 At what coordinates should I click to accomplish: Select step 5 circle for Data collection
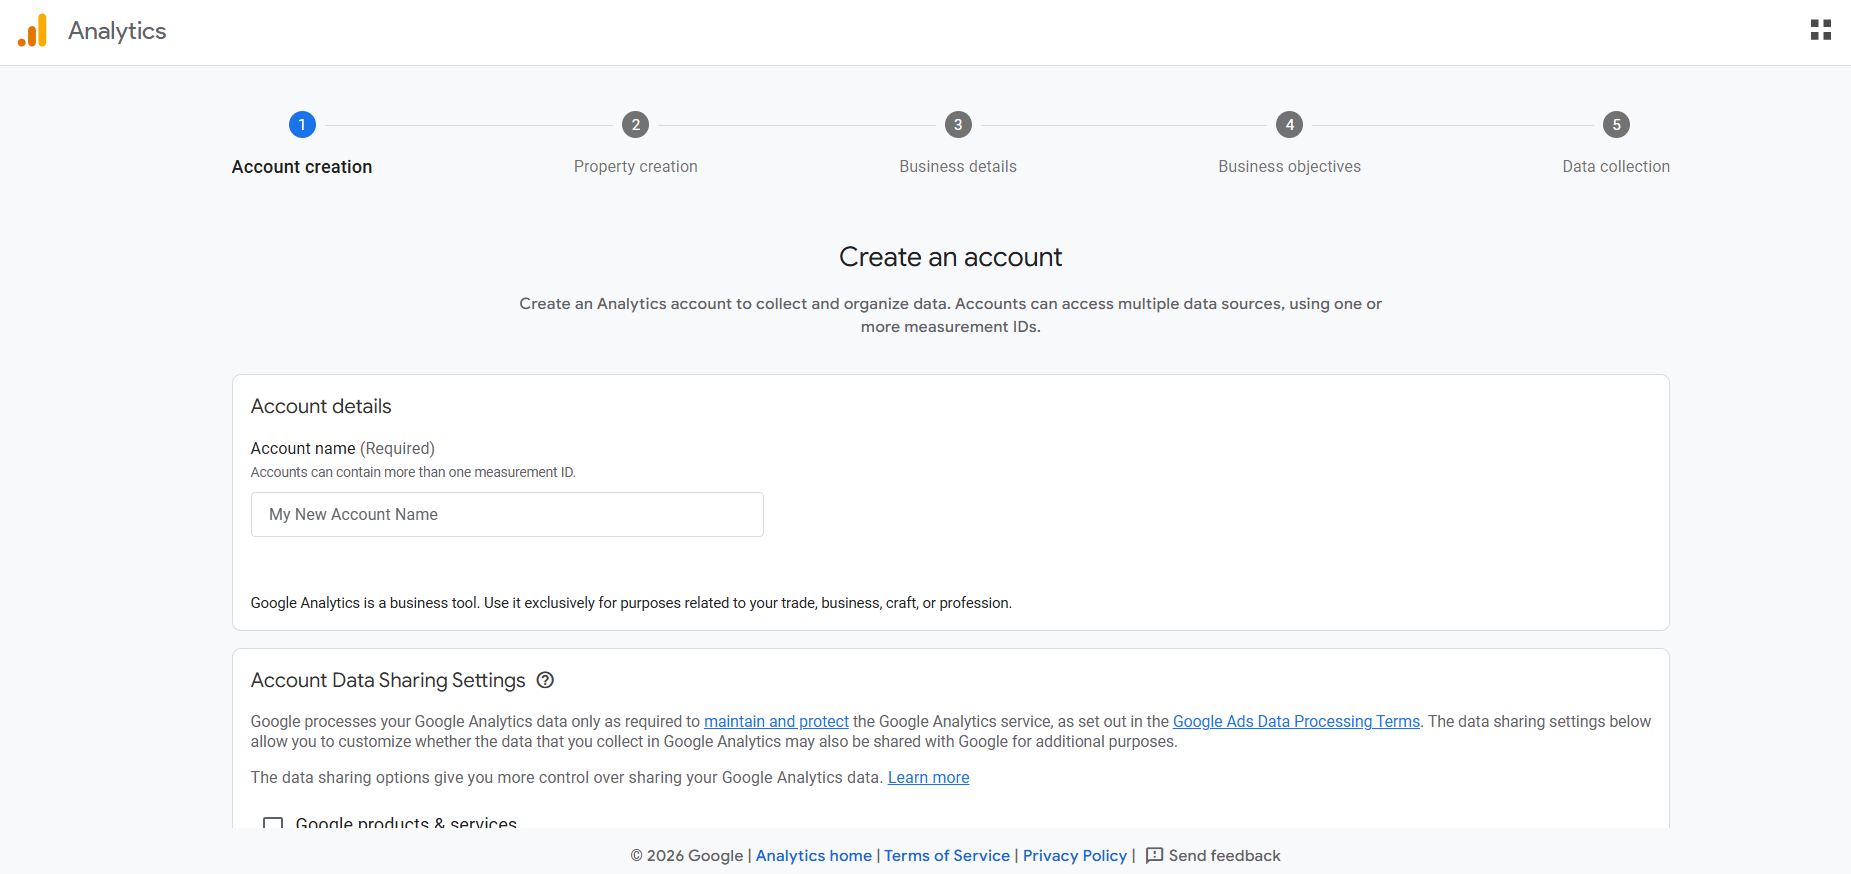tap(1616, 125)
